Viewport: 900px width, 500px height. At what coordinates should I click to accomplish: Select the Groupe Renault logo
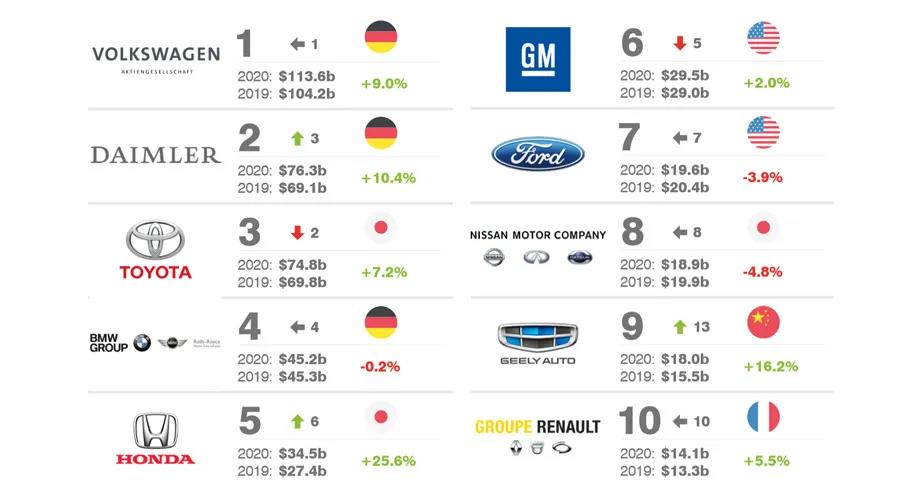pos(538,435)
